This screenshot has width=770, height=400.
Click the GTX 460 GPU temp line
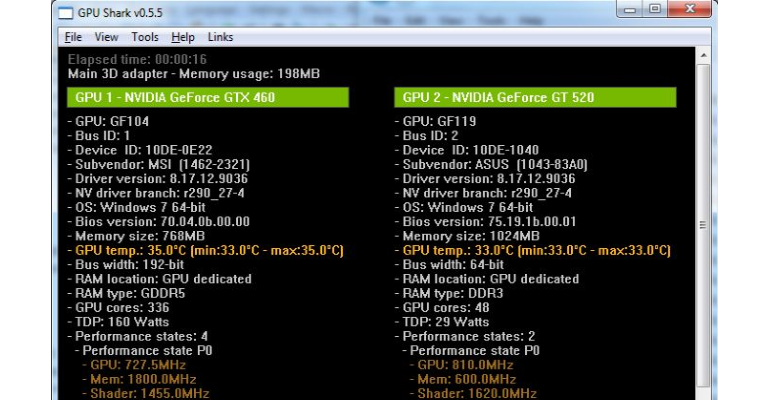tap(206, 250)
